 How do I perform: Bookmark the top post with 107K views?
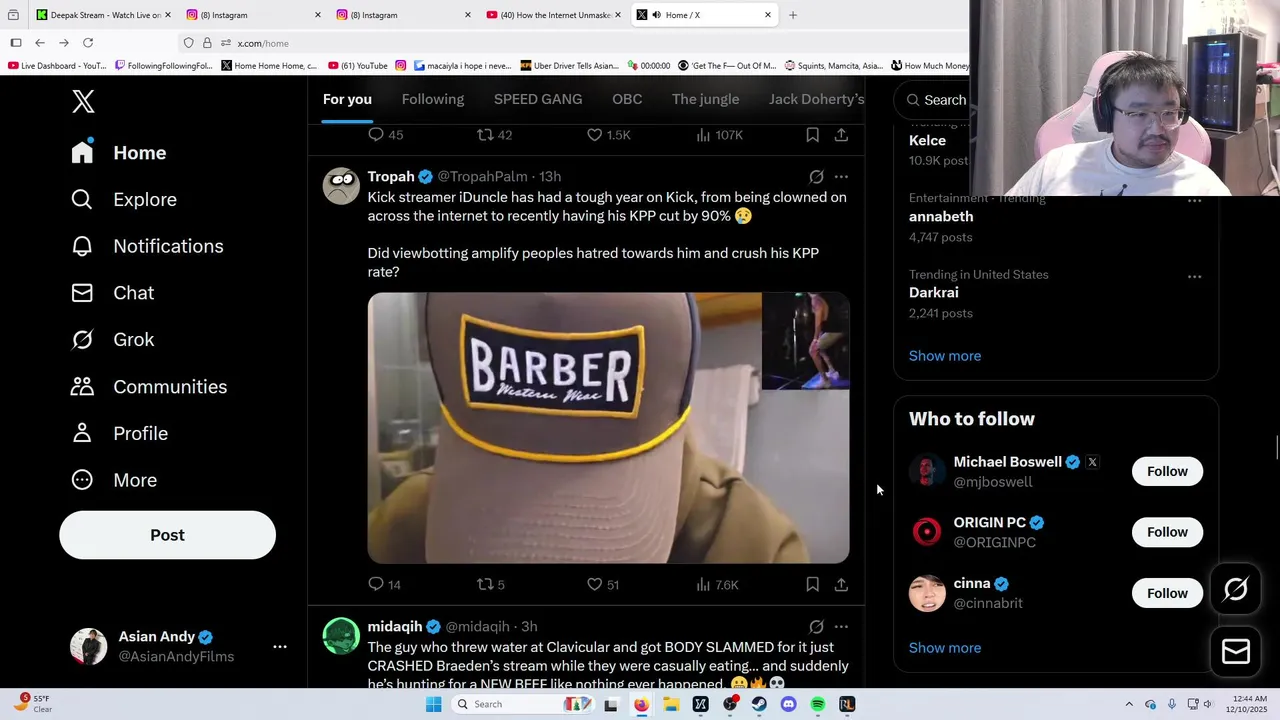click(812, 134)
